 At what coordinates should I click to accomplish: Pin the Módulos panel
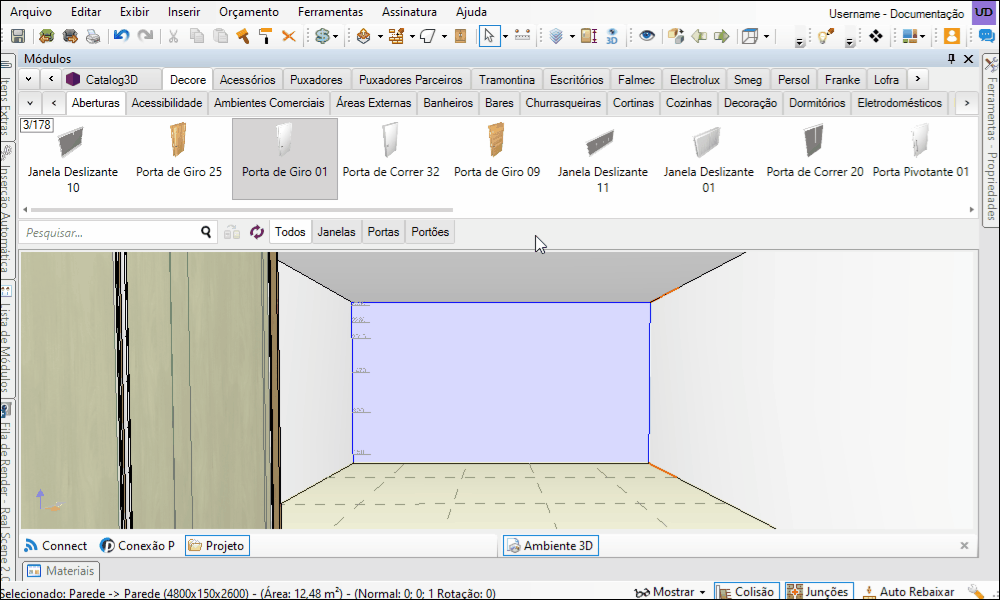point(952,59)
